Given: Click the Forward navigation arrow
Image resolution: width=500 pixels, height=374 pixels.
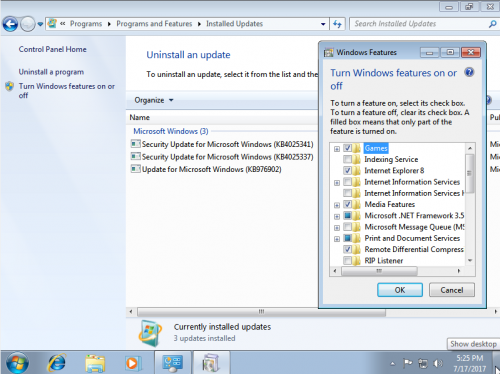Looking at the screenshot, I should pos(28,24).
